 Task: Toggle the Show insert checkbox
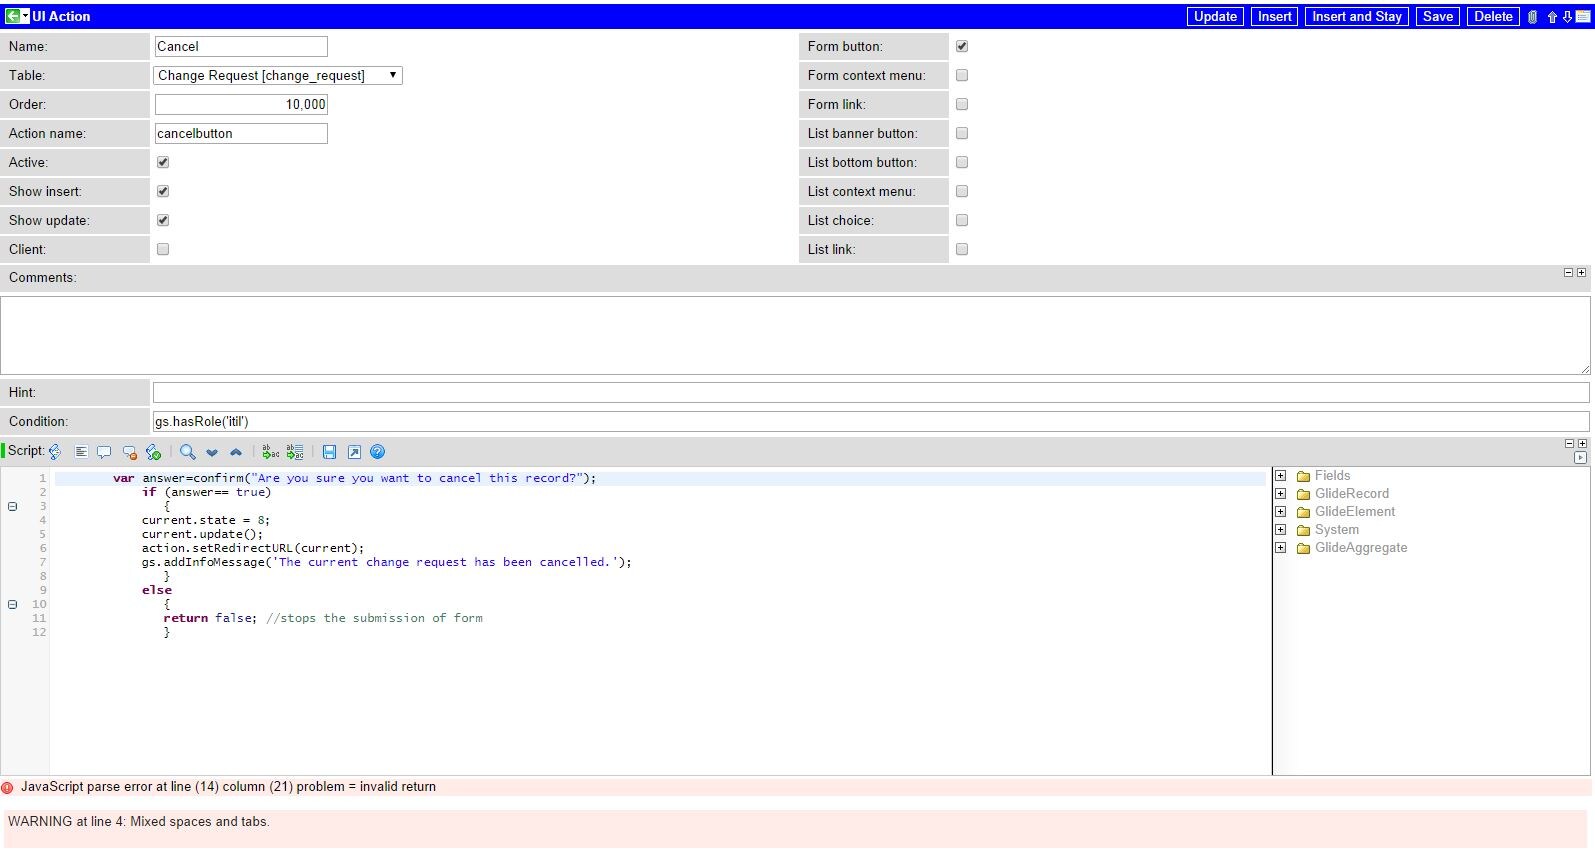pyautogui.click(x=163, y=191)
